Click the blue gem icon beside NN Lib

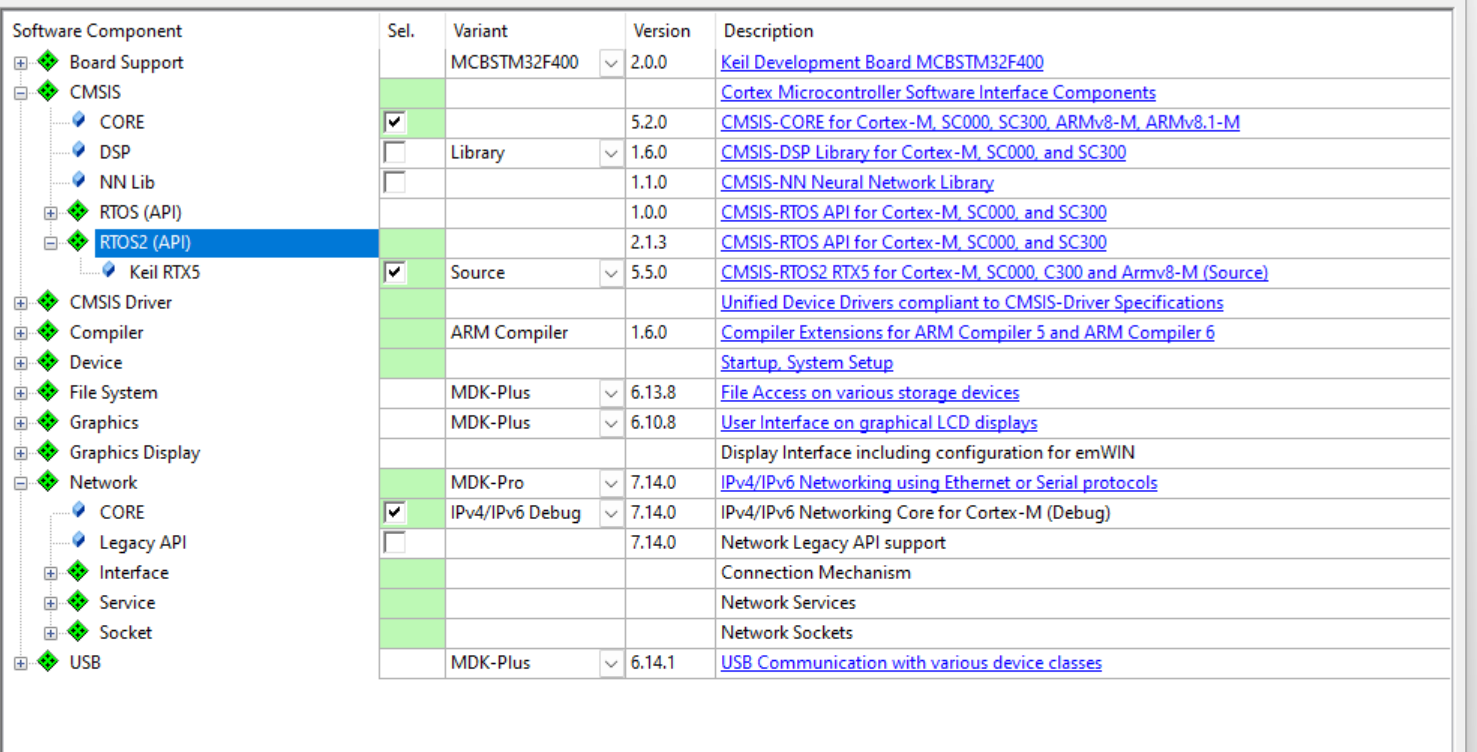(x=79, y=181)
